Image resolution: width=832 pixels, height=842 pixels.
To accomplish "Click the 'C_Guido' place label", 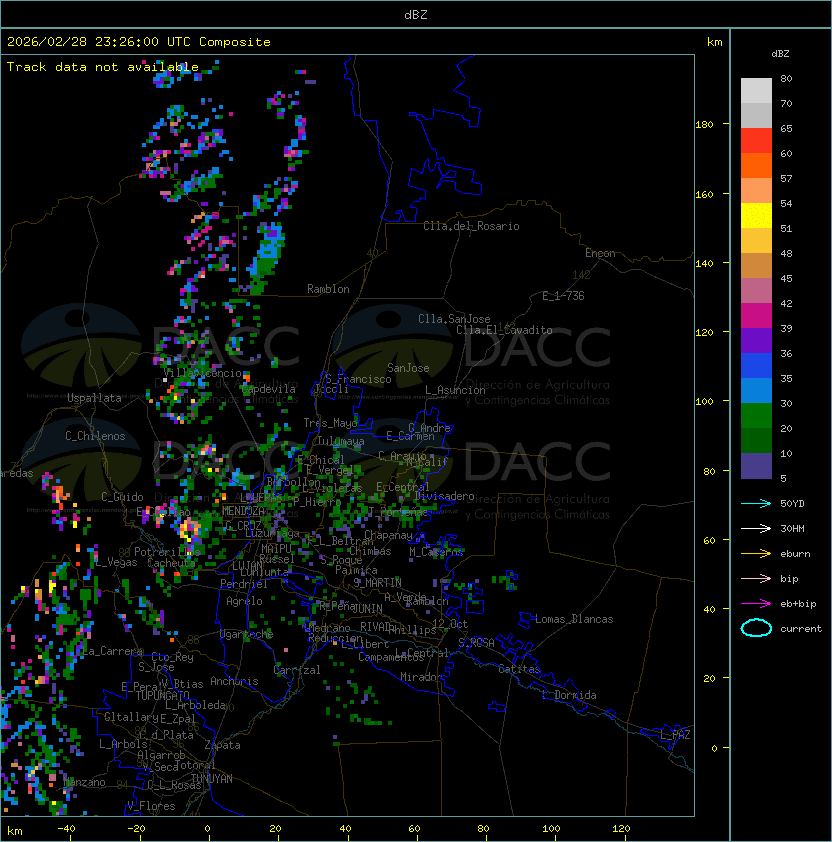I will [122, 497].
